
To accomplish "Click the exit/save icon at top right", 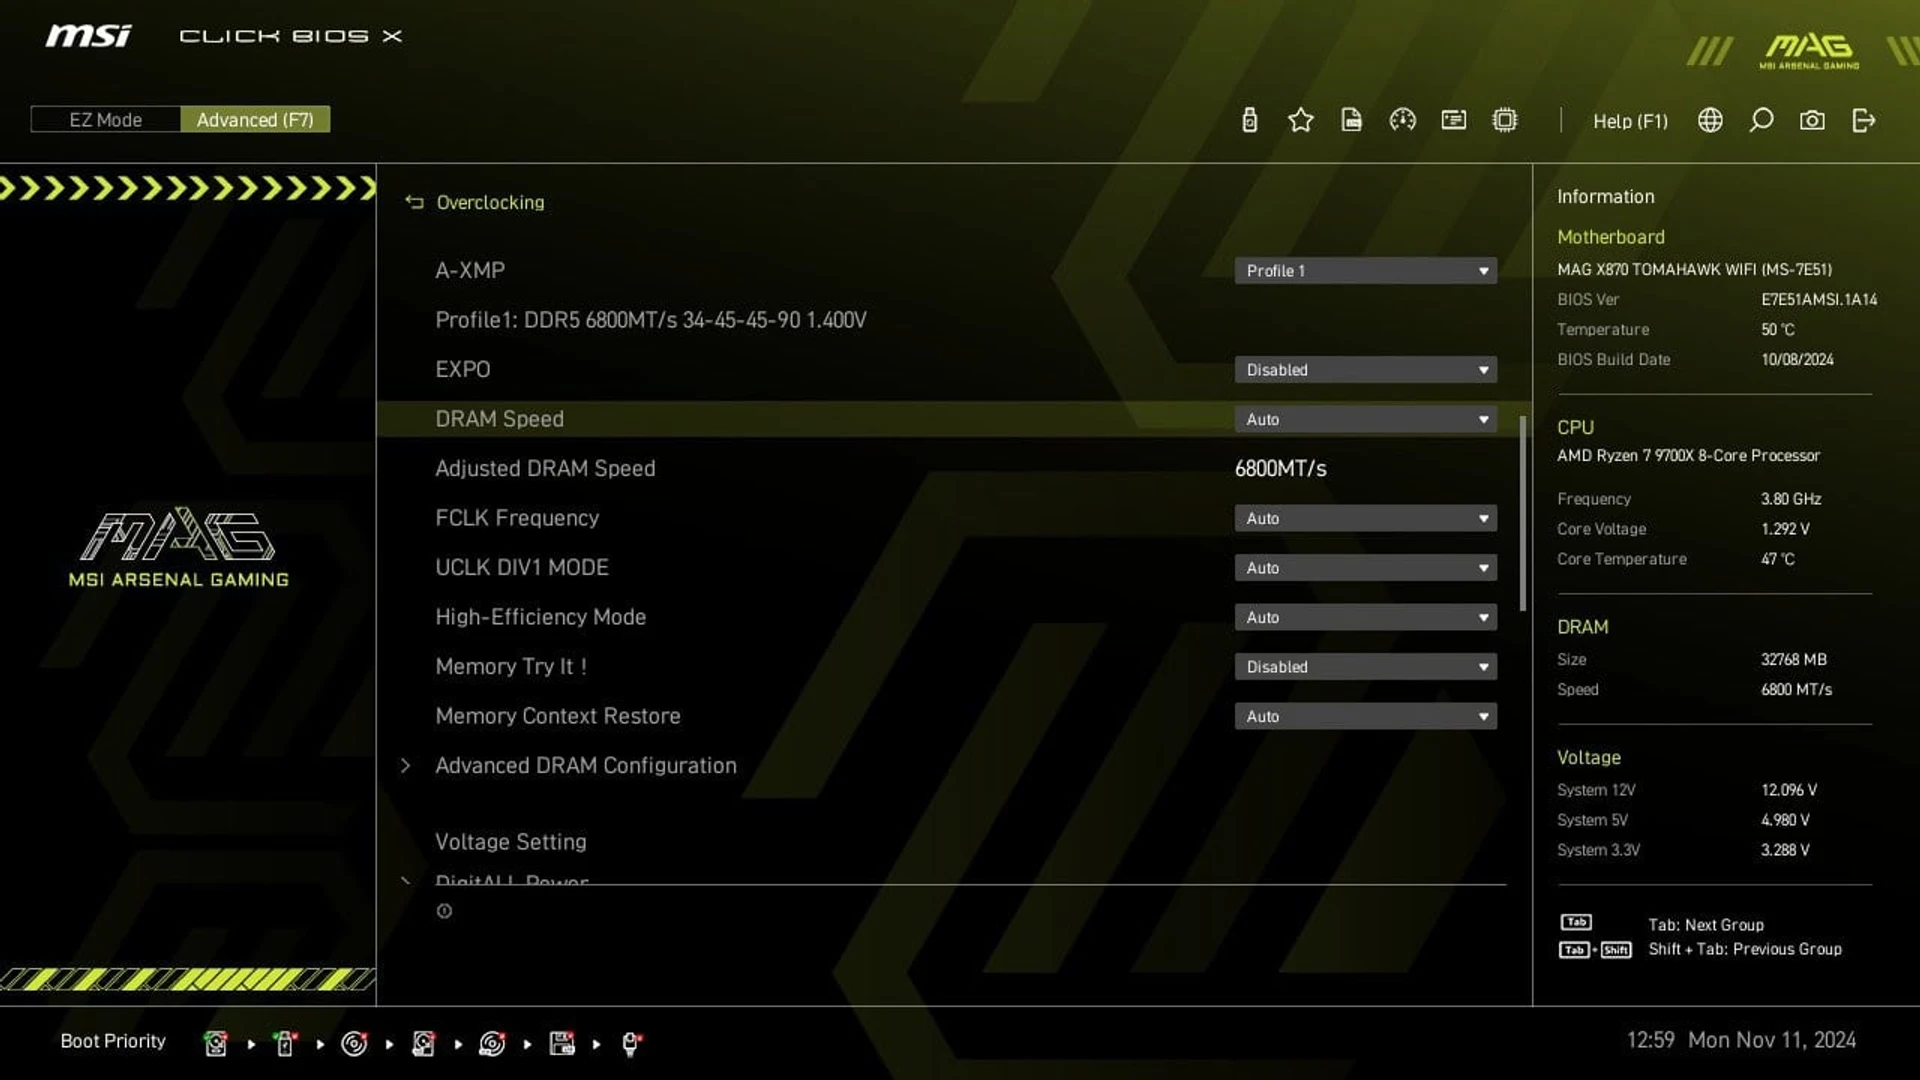I will [1863, 121].
